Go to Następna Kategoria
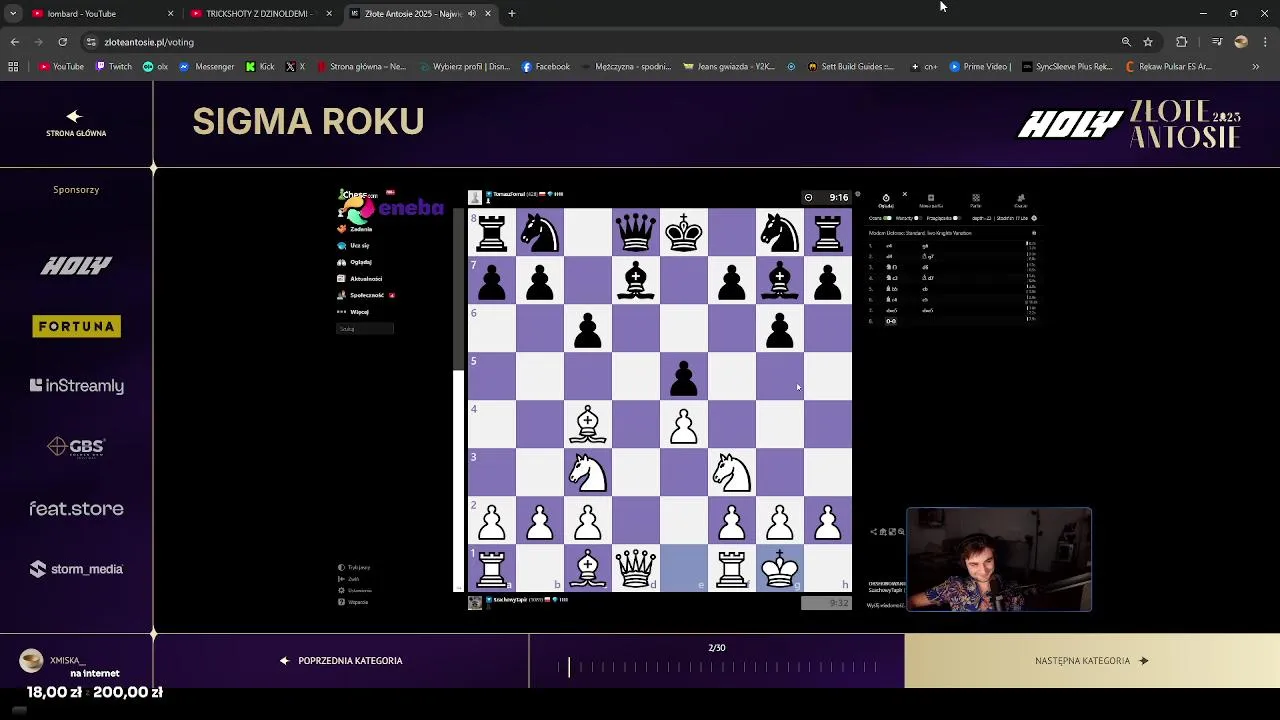Viewport: 1280px width, 720px height. click(1092, 660)
